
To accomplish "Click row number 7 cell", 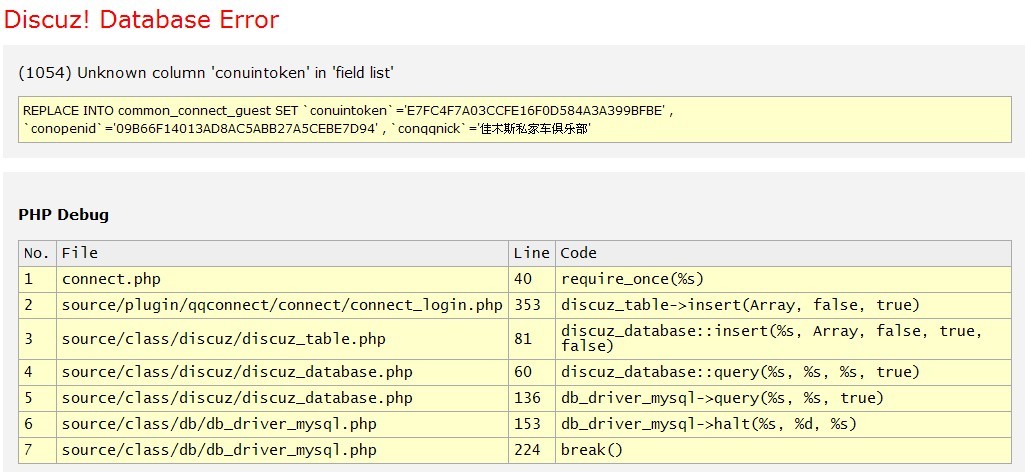I will click(x=37, y=450).
